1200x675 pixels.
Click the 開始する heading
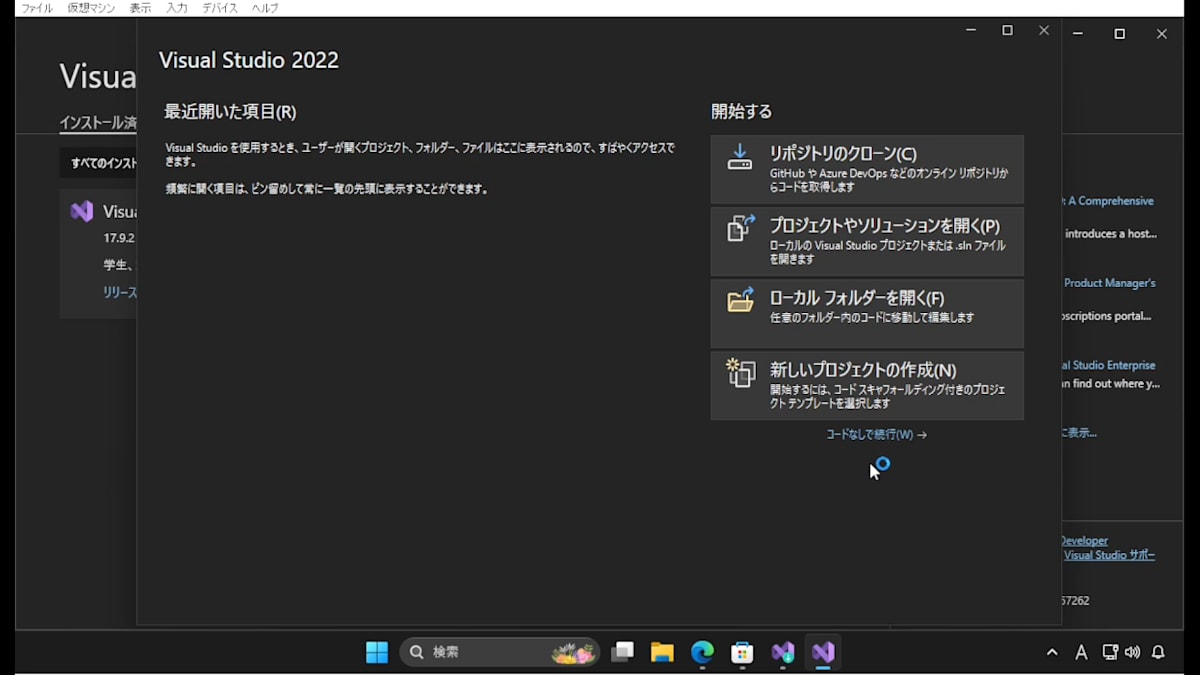click(741, 112)
